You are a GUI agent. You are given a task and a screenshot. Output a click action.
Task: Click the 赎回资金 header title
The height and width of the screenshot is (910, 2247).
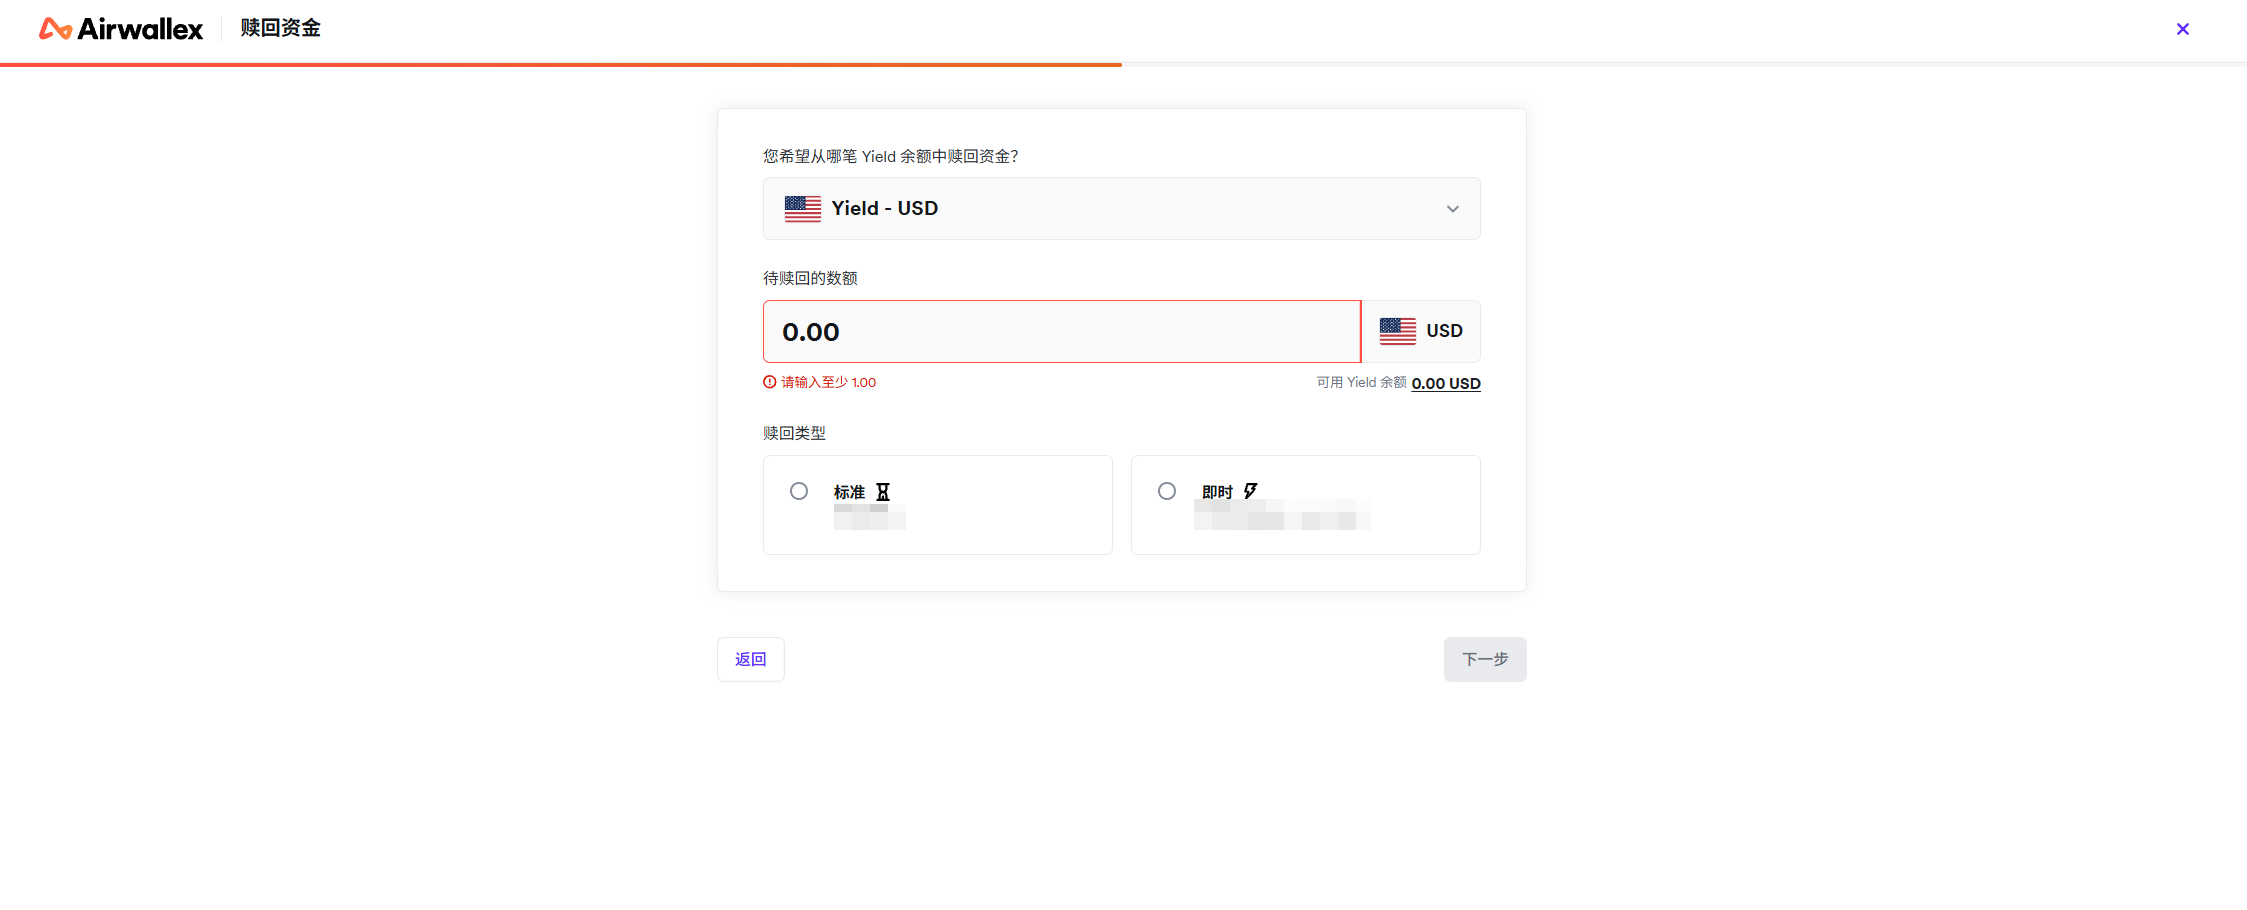(280, 28)
